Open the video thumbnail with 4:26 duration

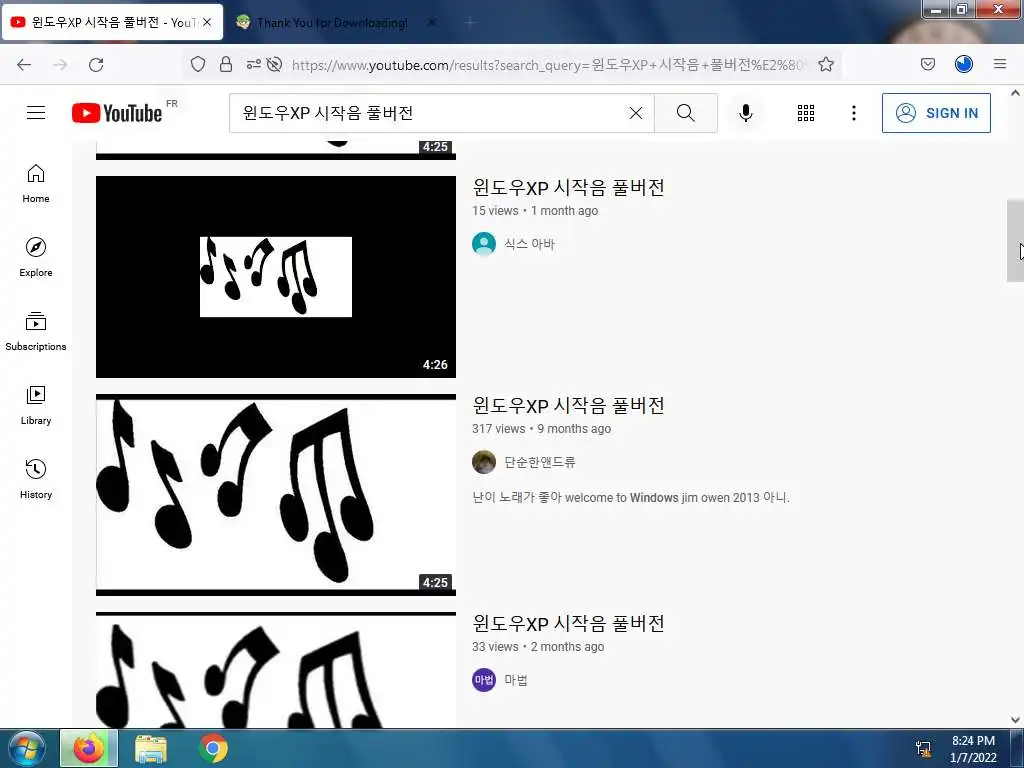point(276,277)
